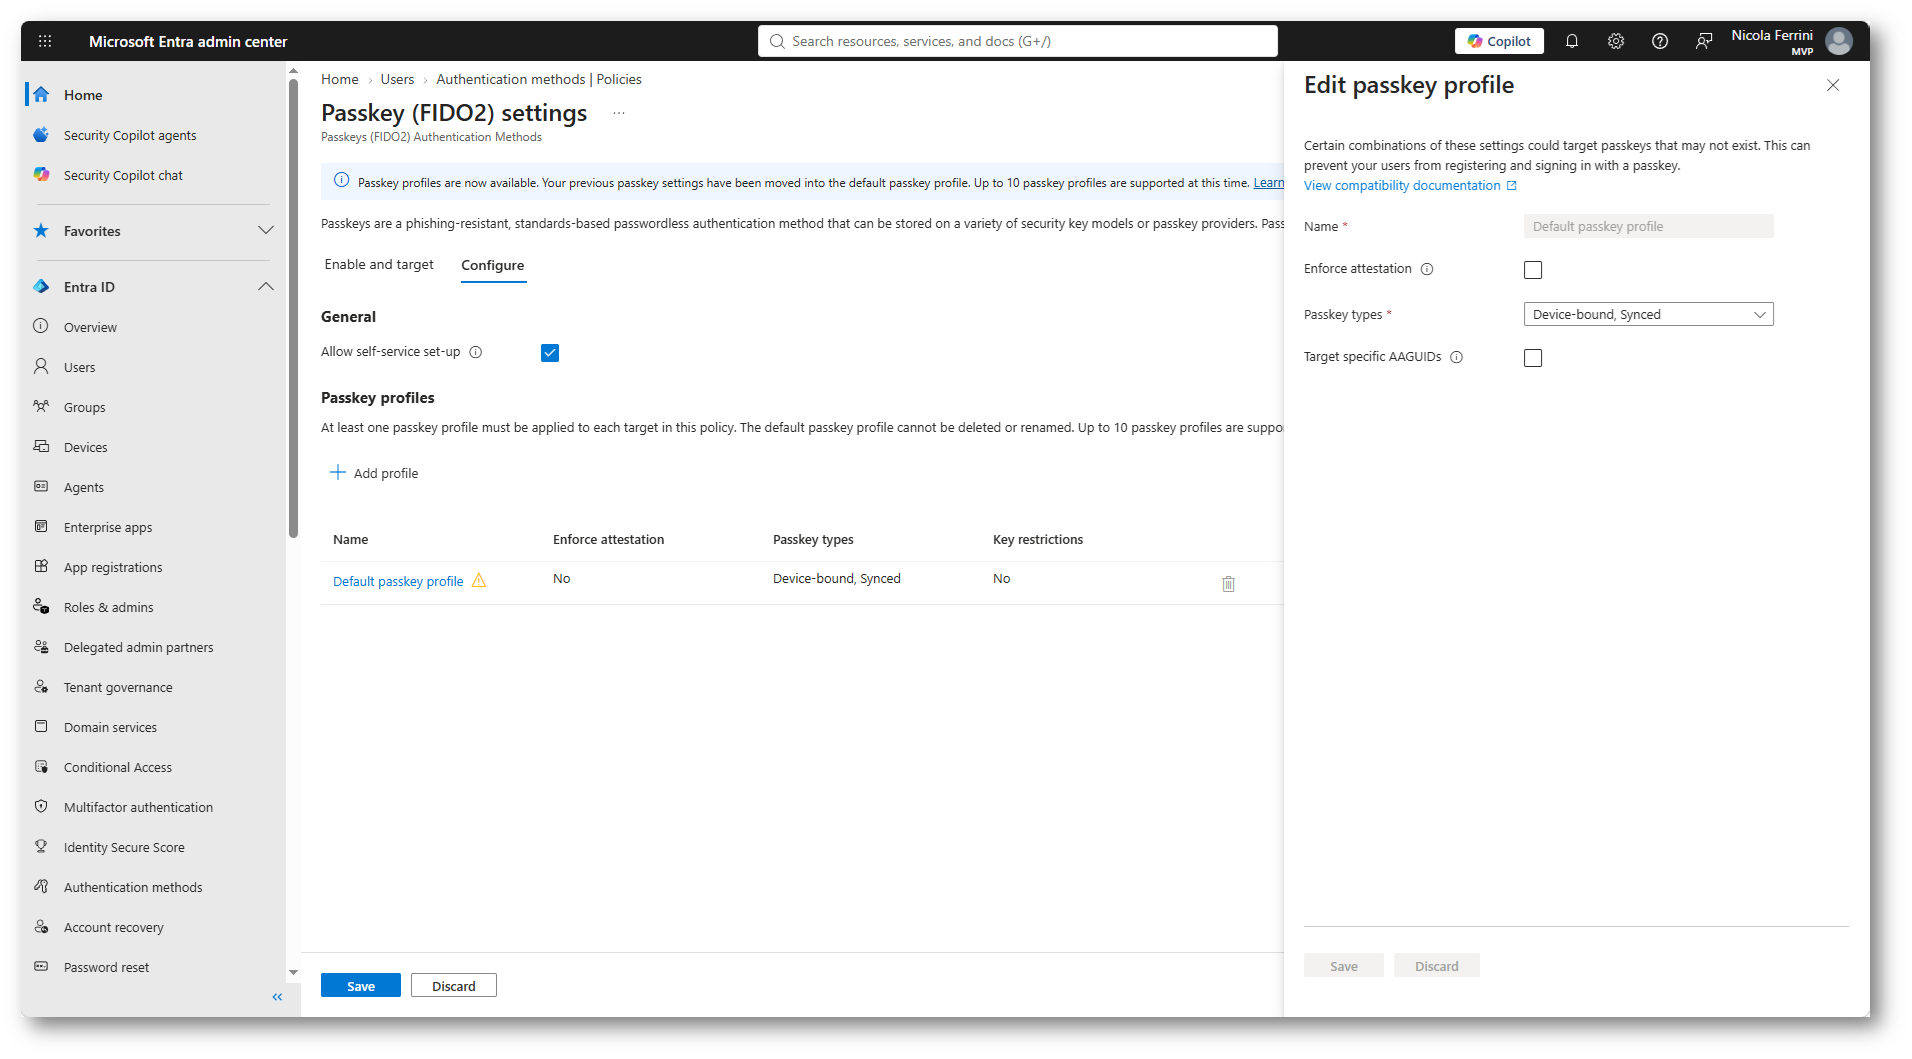
Task: Click the Entra ID diamond icon
Action: tap(41, 287)
